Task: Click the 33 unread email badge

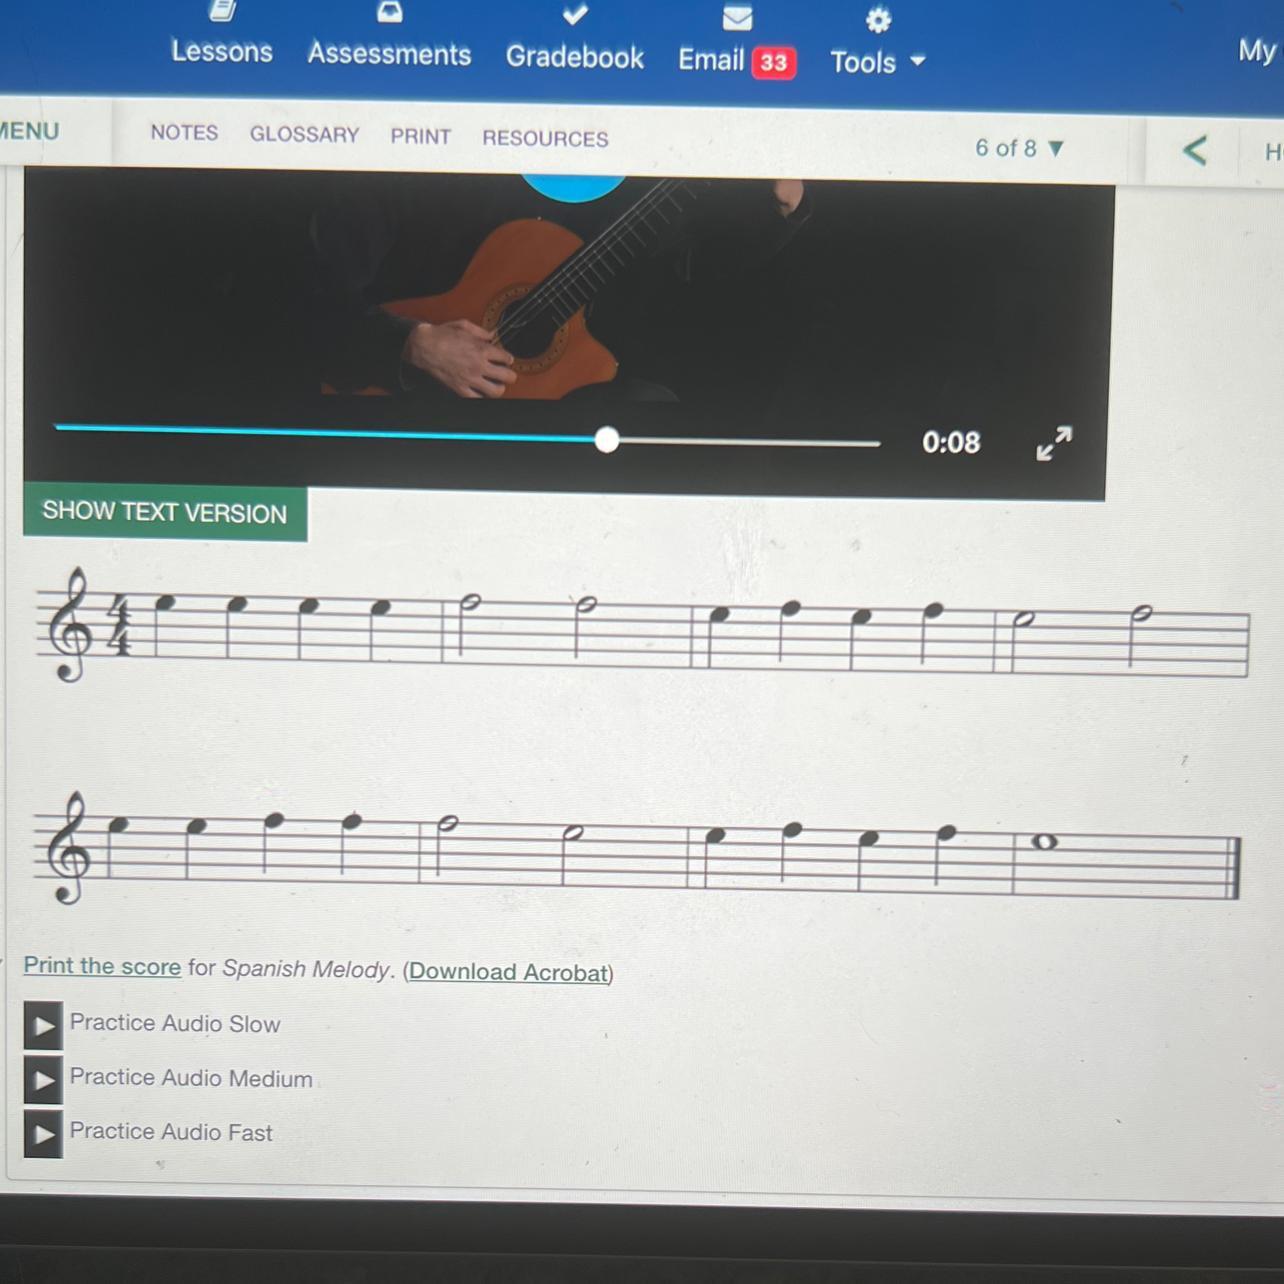Action: 774,63
